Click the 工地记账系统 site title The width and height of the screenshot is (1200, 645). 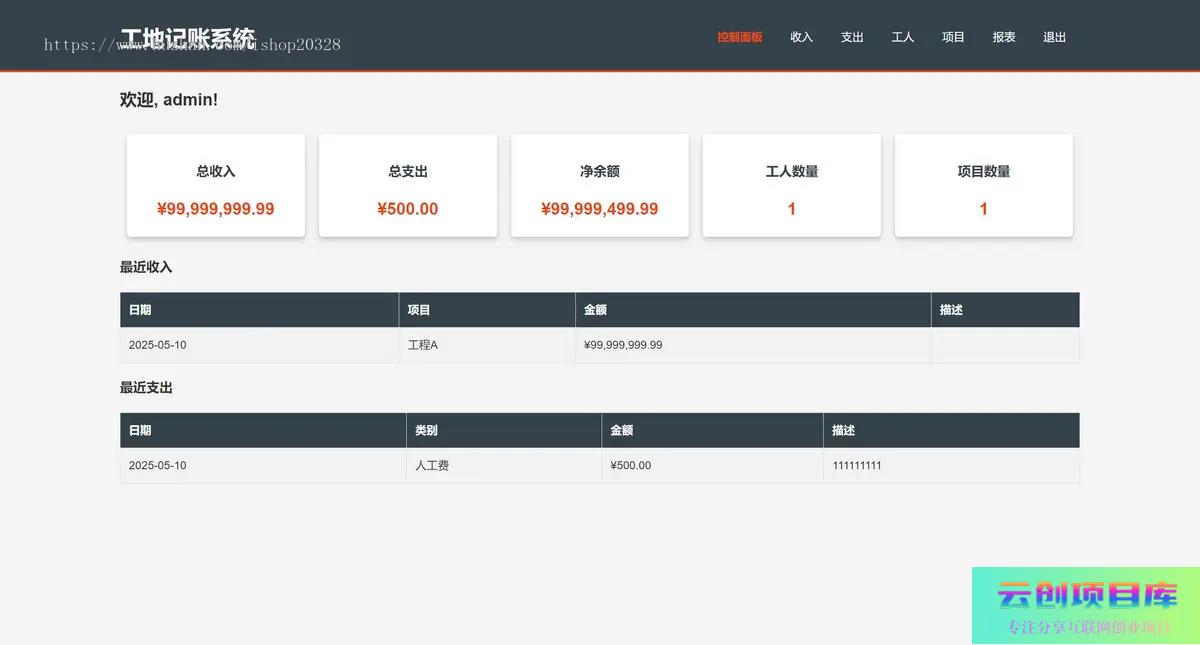tap(187, 39)
